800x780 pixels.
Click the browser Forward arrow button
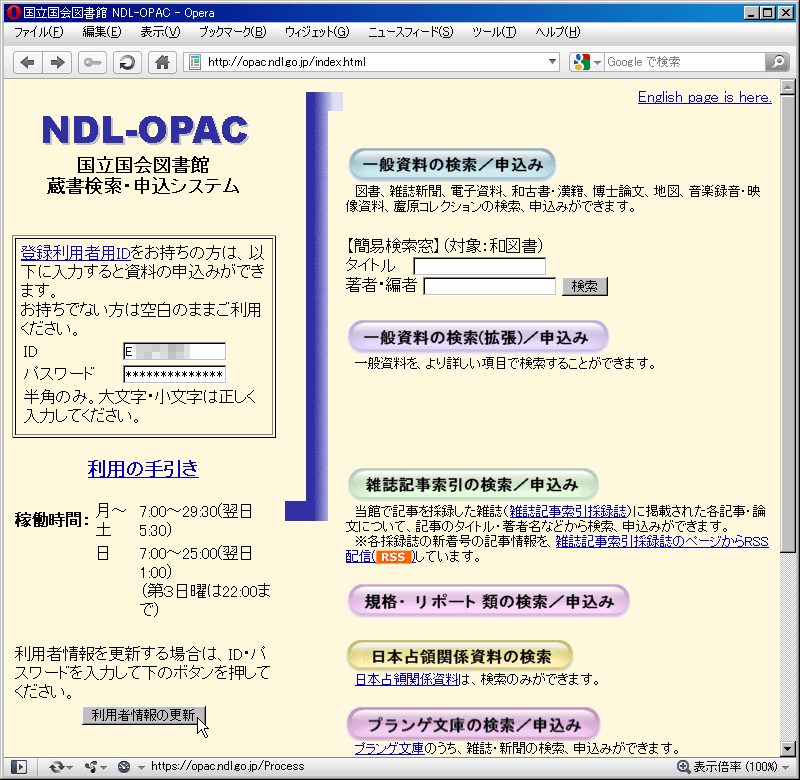point(57,62)
